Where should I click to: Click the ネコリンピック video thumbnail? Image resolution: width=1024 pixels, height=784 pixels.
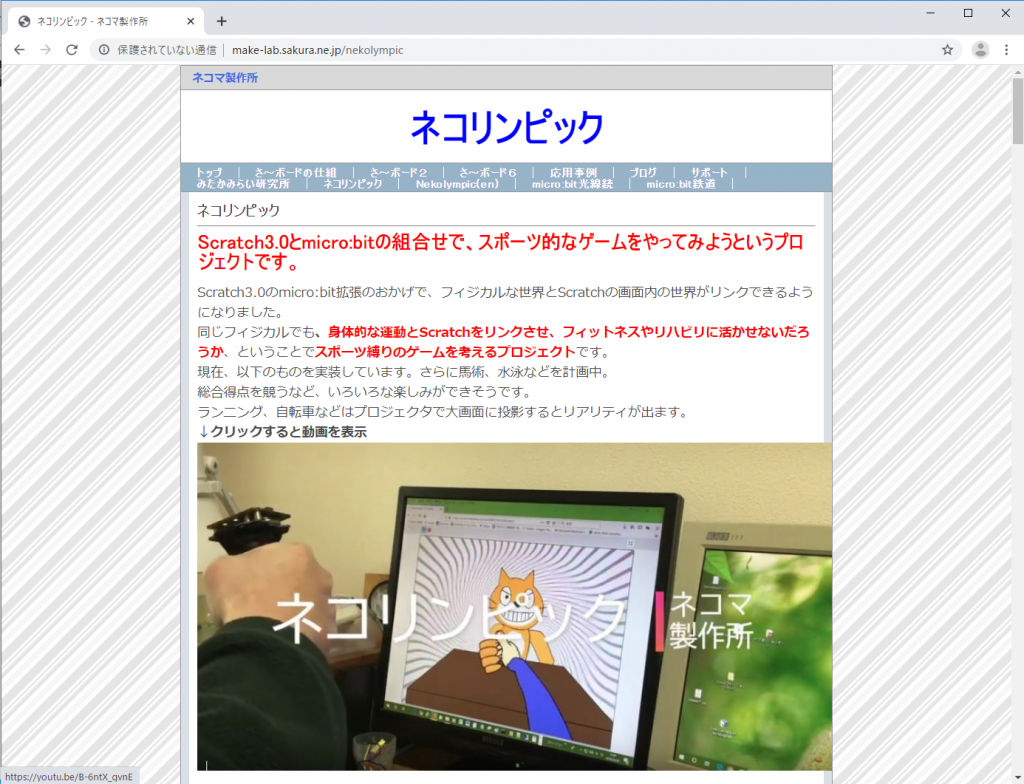[x=514, y=605]
